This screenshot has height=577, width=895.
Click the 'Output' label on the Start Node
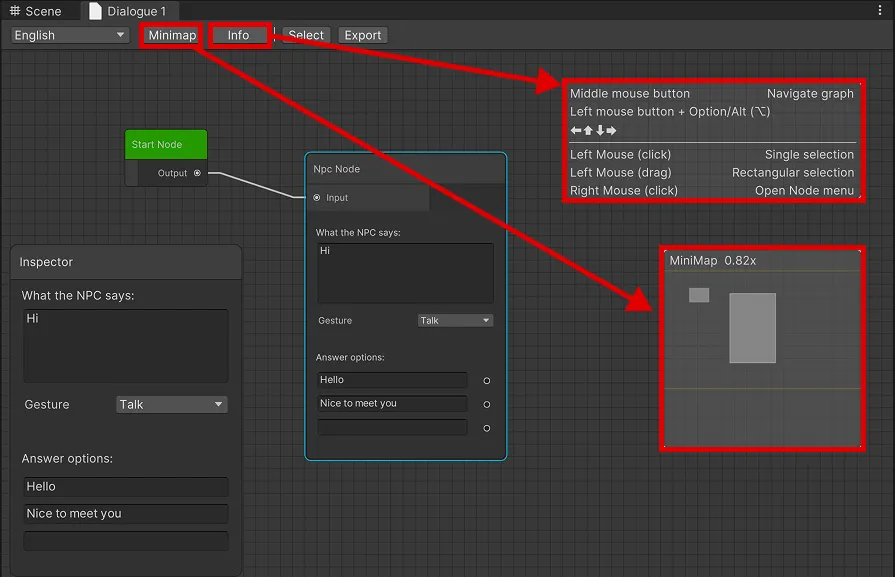172,173
